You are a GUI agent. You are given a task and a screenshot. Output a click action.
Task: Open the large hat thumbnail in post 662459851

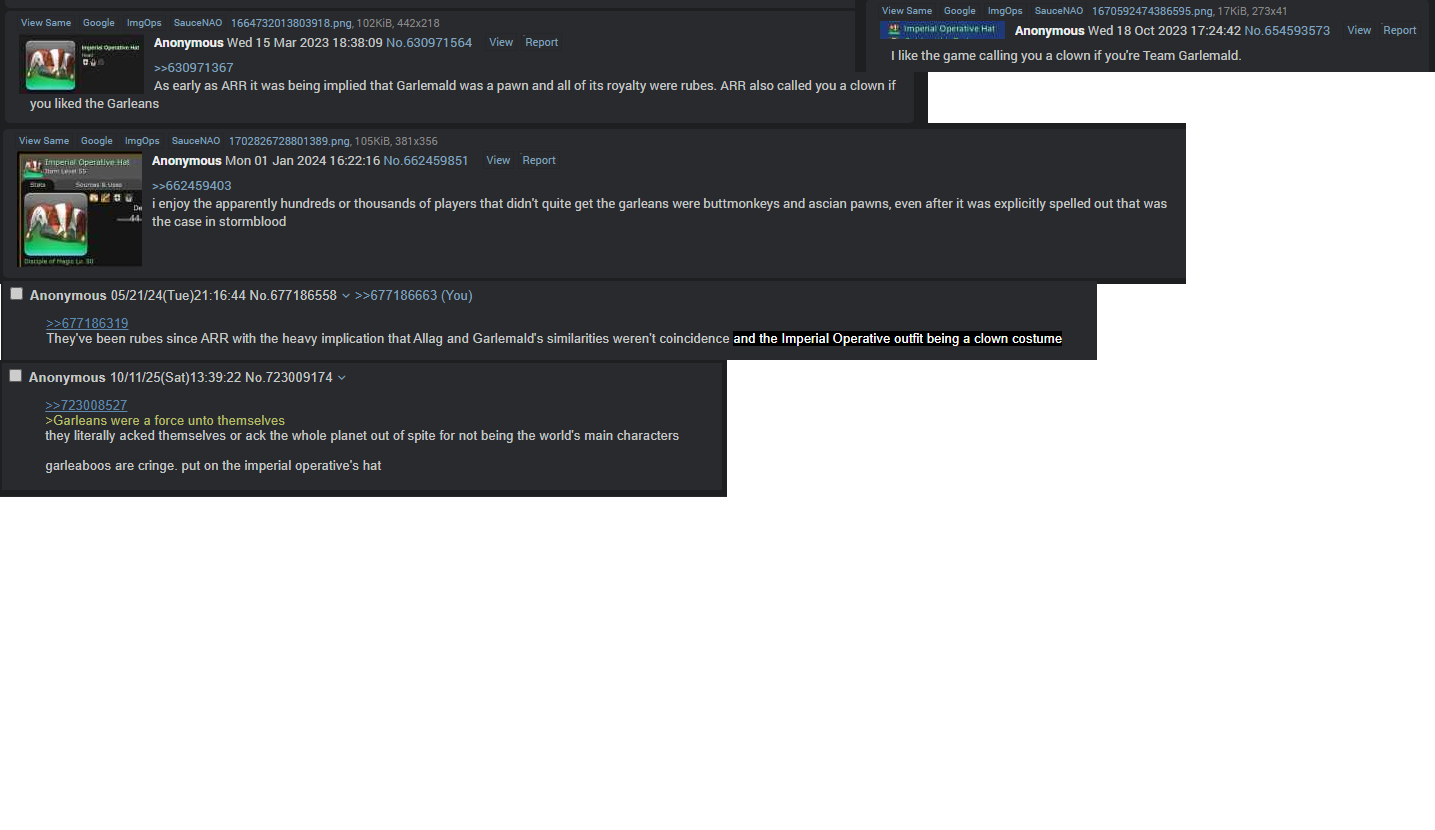[x=80, y=210]
